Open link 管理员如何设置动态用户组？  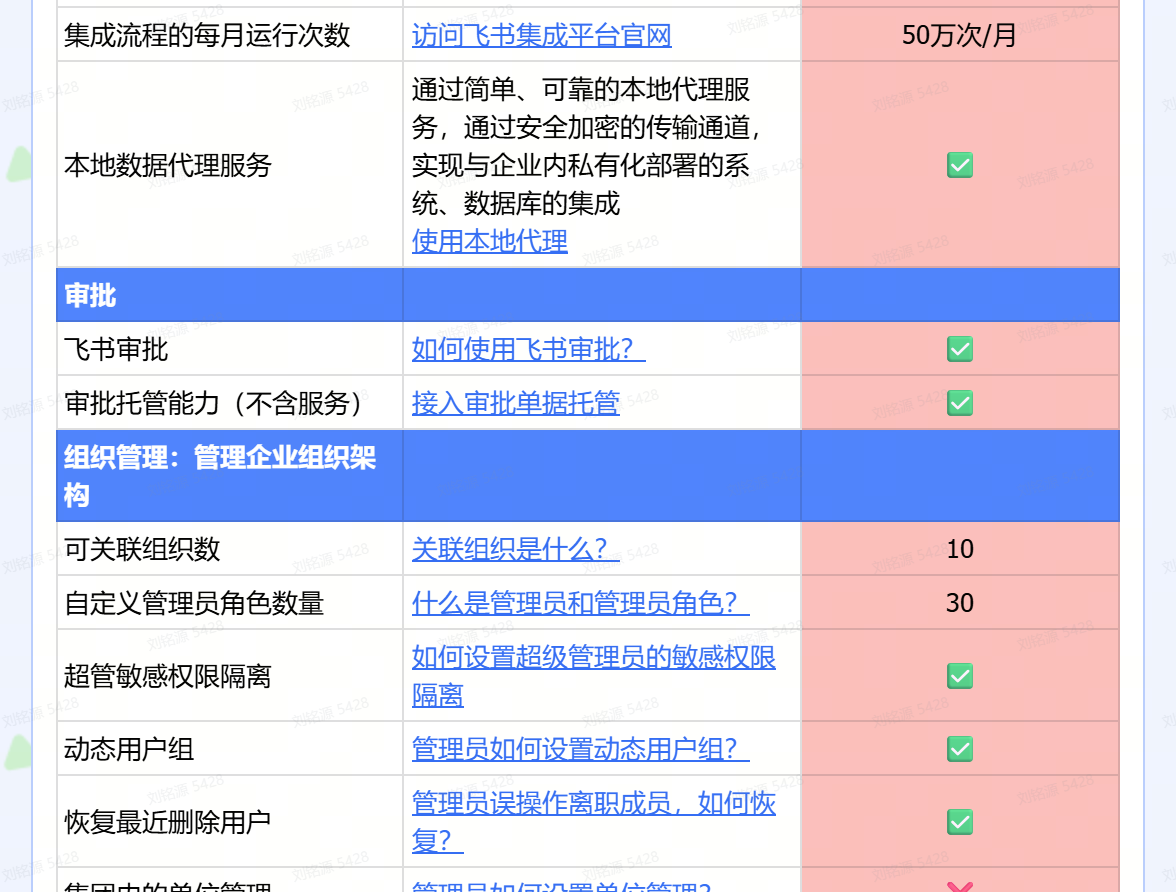[580, 749]
